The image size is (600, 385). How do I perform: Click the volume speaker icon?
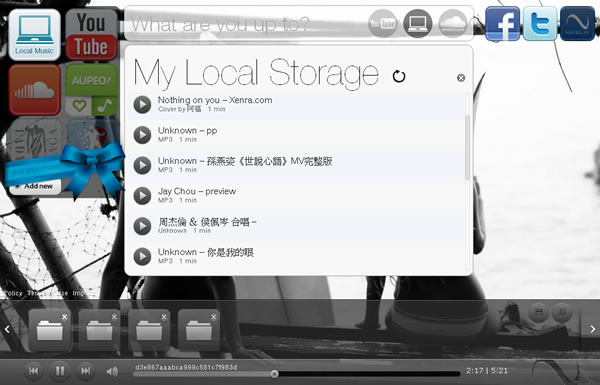click(x=112, y=371)
